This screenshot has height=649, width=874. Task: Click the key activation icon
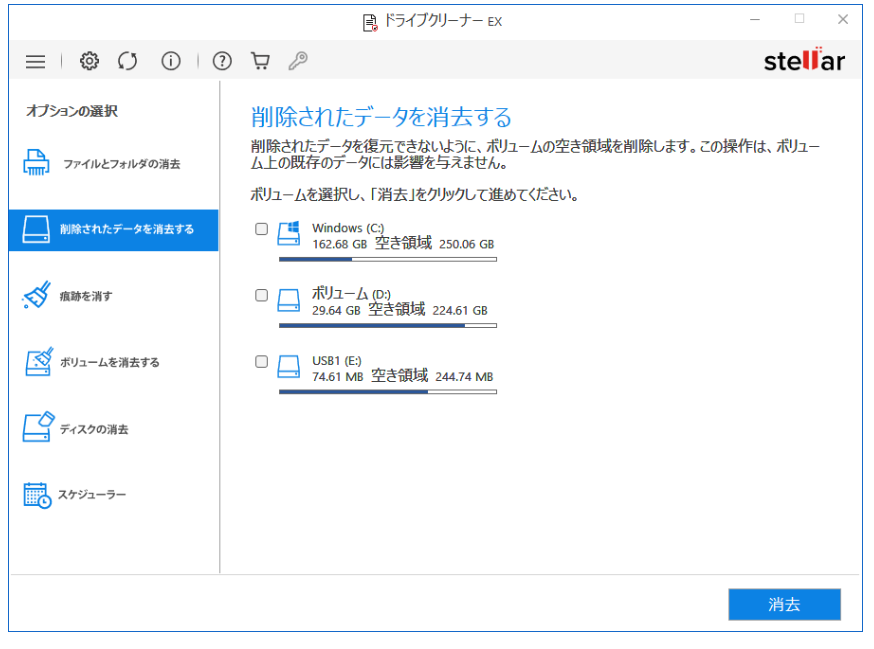tap(298, 61)
